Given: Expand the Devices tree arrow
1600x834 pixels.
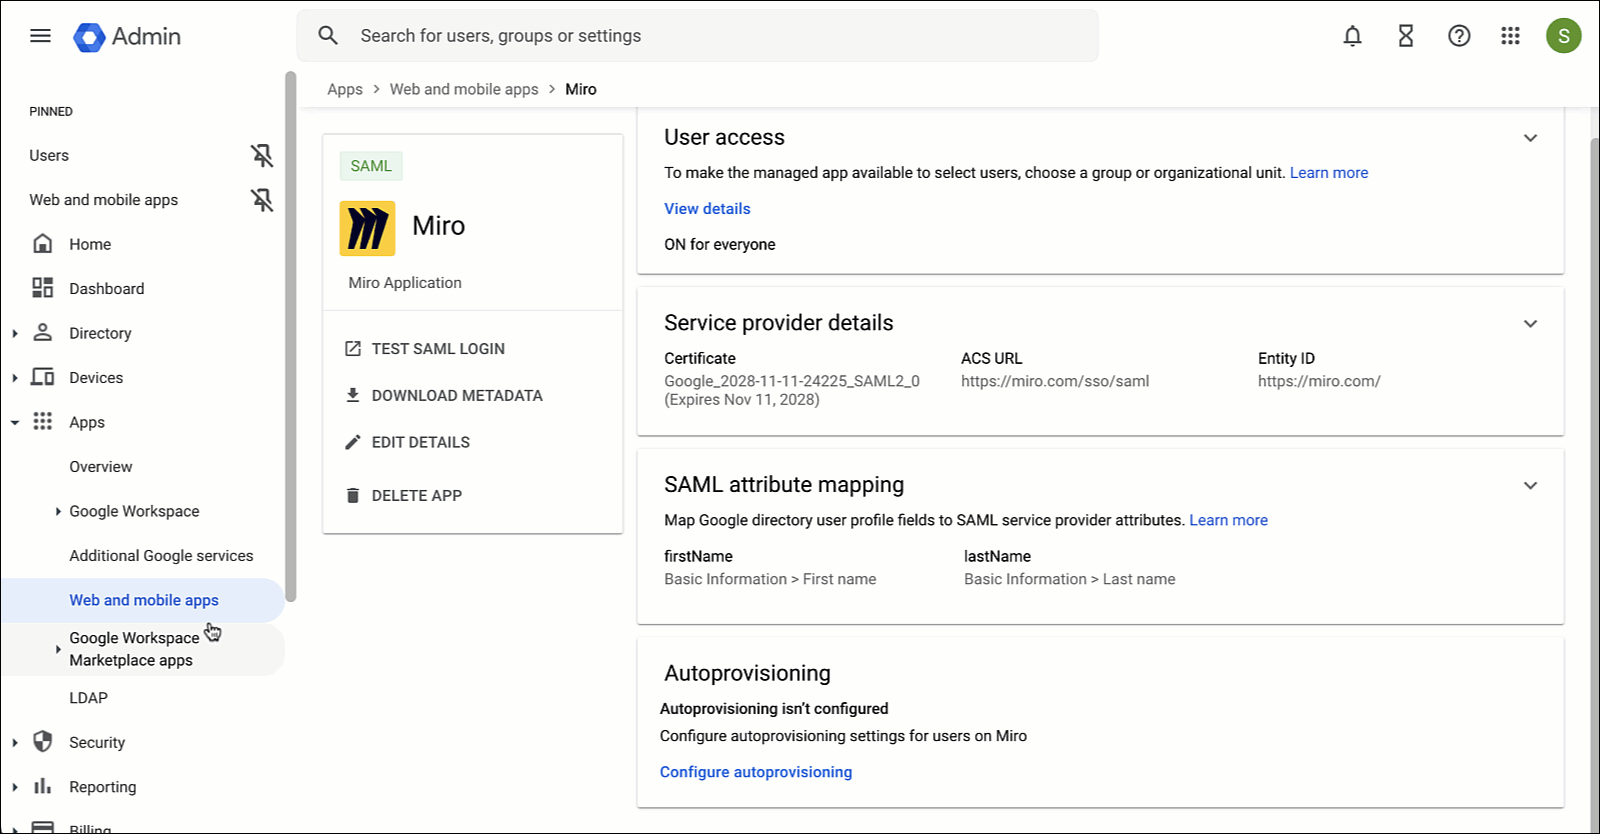Looking at the screenshot, I should [x=15, y=378].
